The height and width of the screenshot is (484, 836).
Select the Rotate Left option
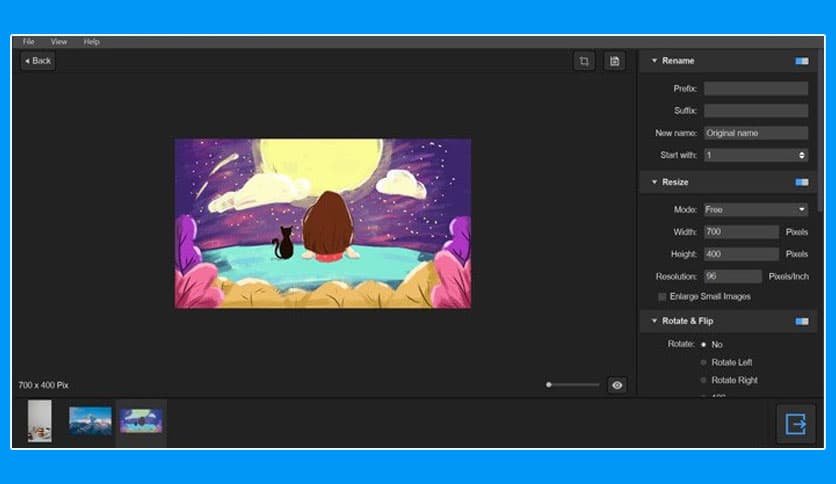[704, 362]
